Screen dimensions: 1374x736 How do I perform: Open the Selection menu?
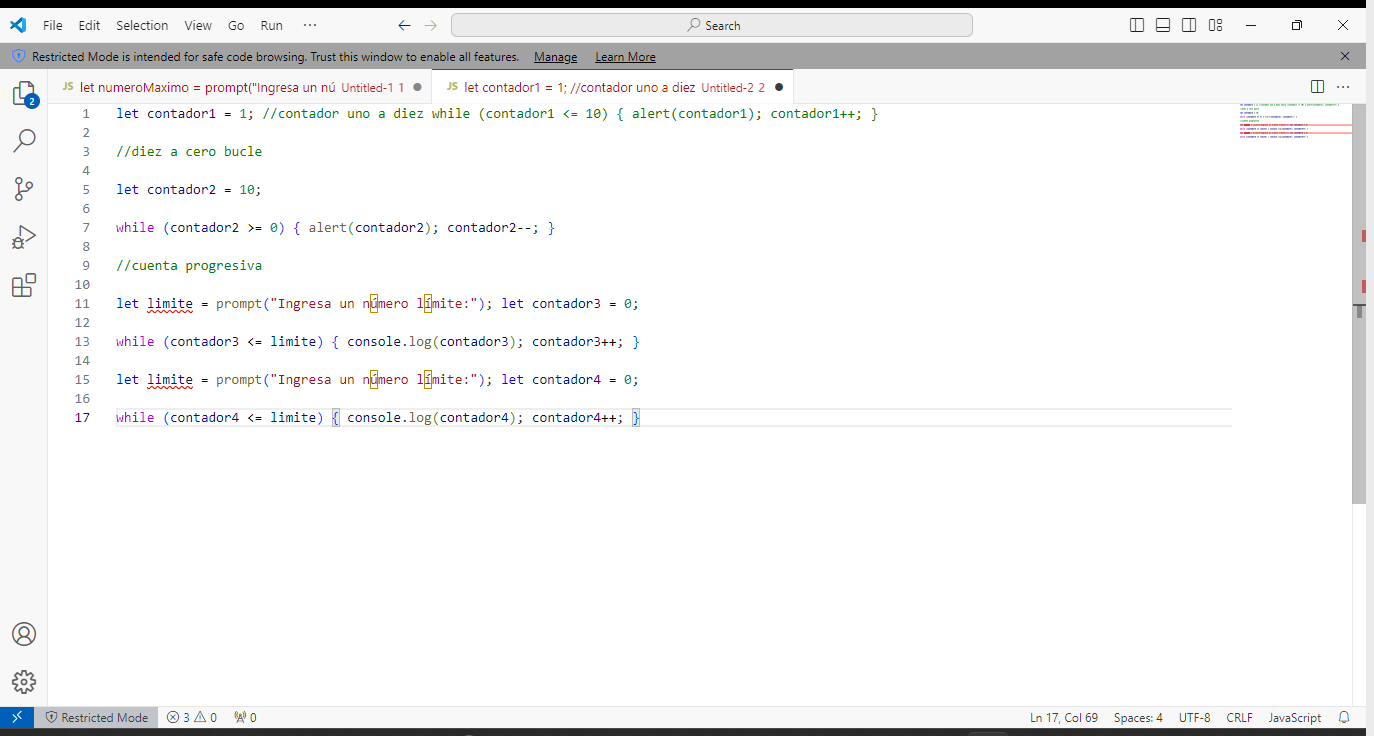(x=142, y=25)
